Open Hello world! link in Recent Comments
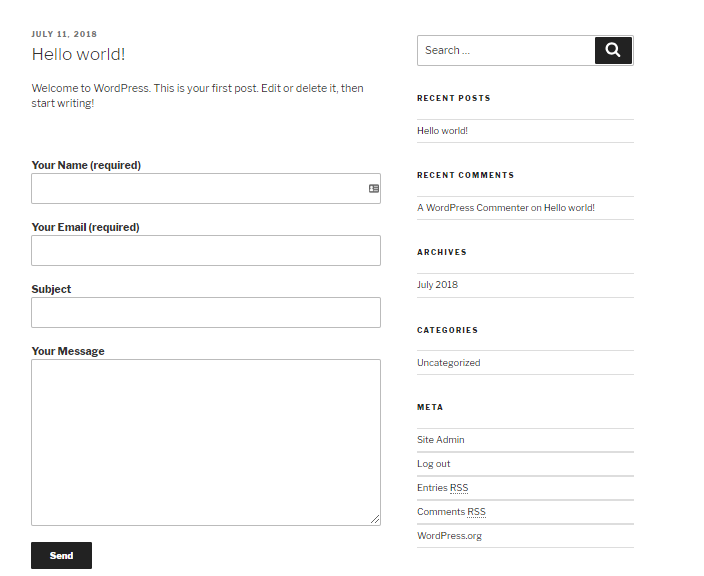This screenshot has height=576, width=704. (x=569, y=208)
